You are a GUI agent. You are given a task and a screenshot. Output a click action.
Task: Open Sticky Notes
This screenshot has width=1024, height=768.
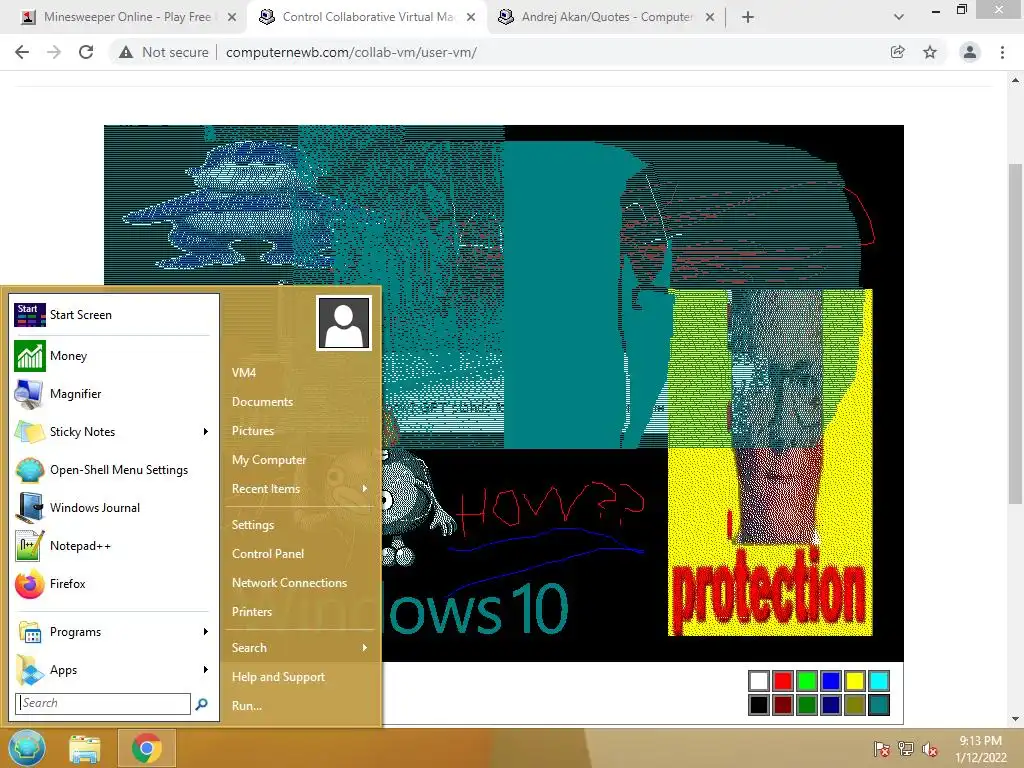[114, 432]
